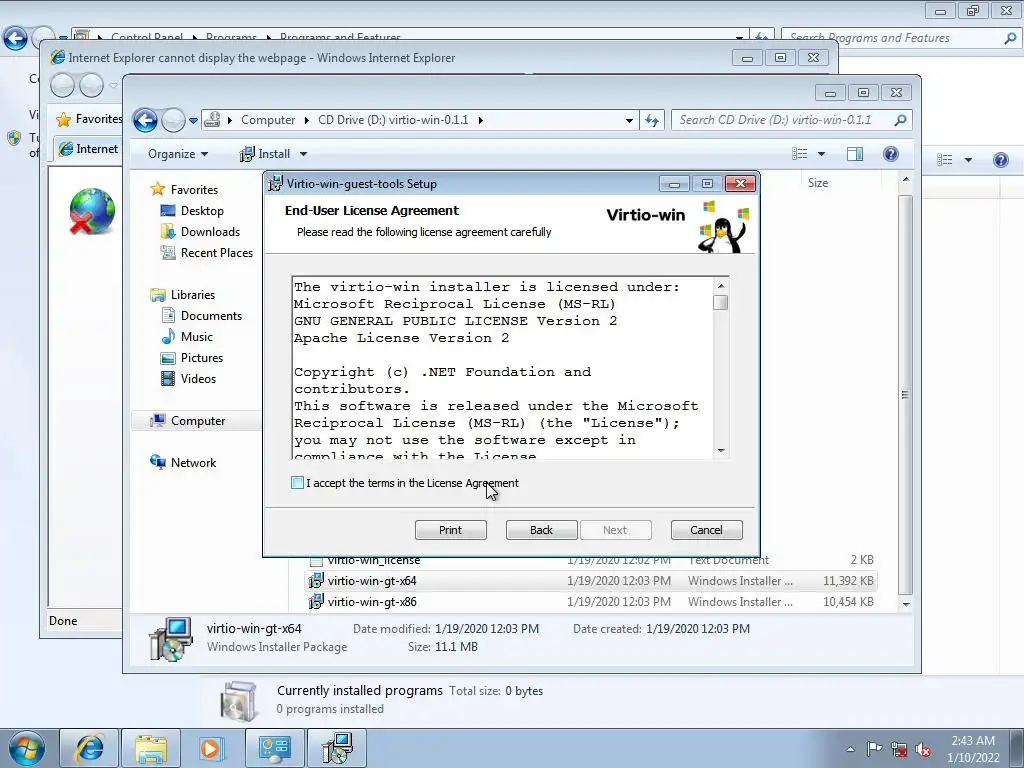Go Back in the Virtio-win setup
Viewport: 1024px width, 768px height.
click(541, 530)
